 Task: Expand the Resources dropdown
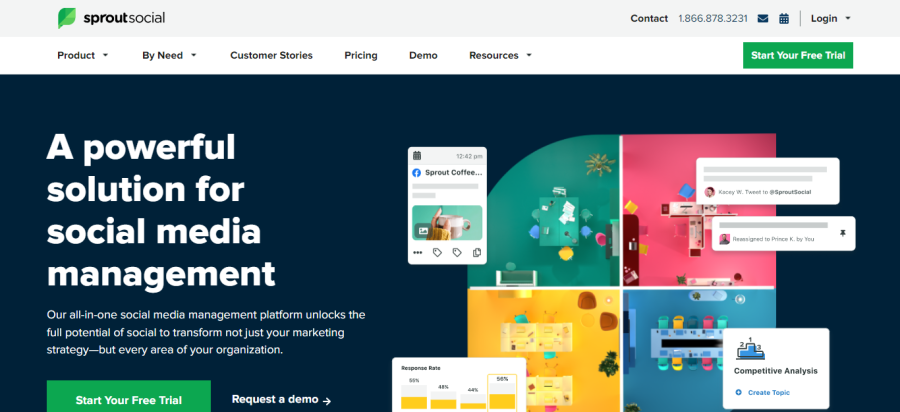click(501, 56)
